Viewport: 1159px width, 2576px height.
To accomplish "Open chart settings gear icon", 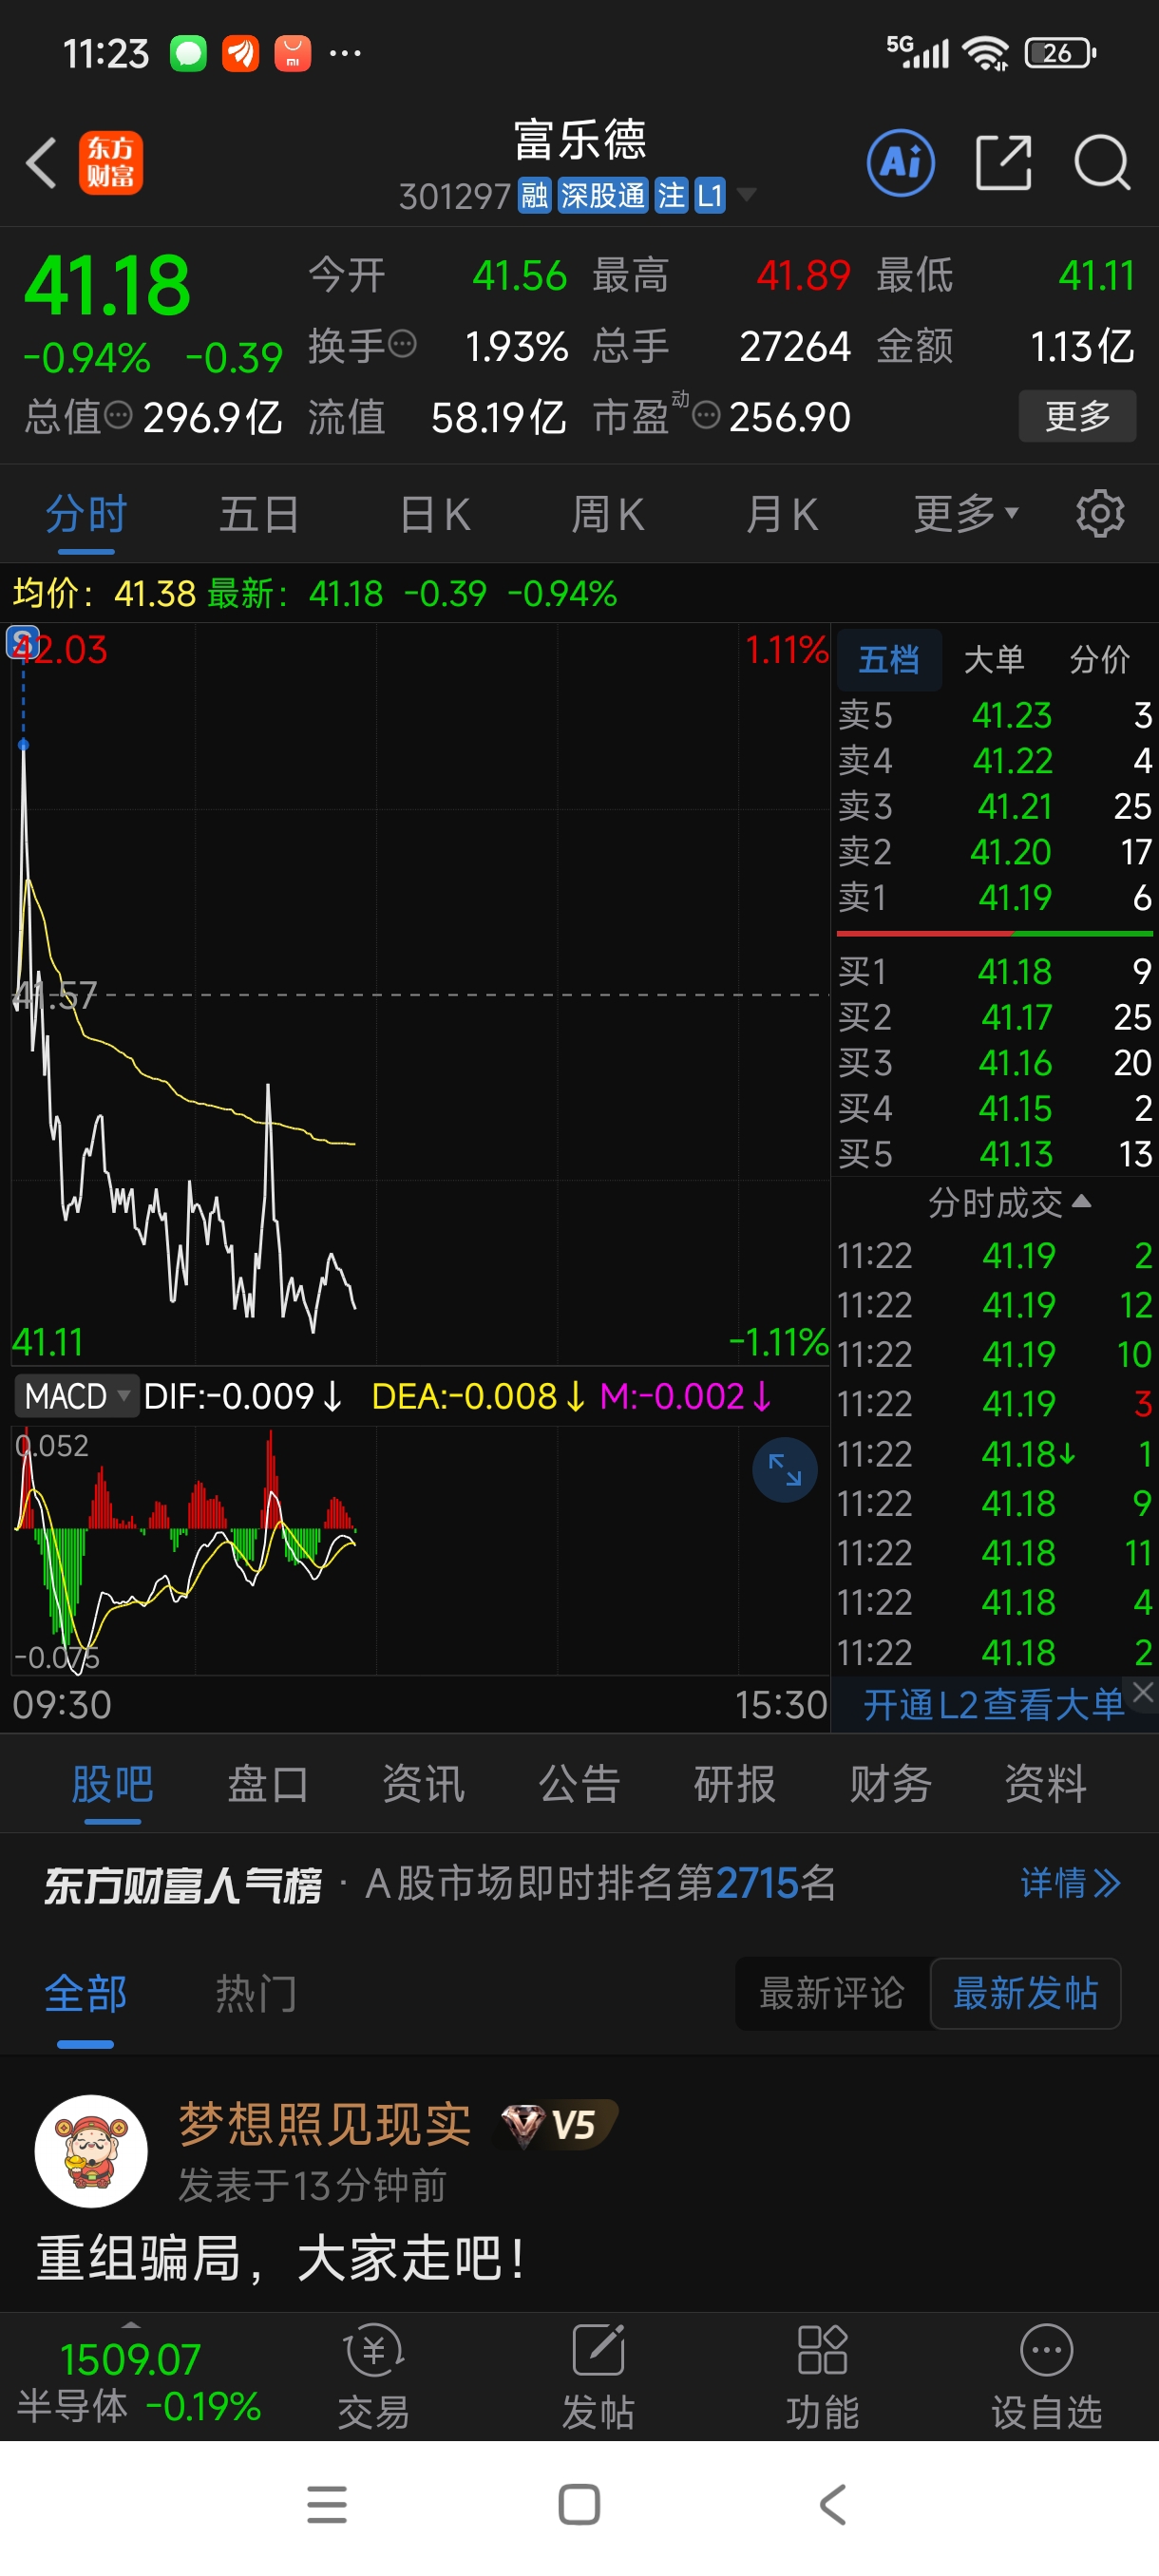I will pyautogui.click(x=1100, y=513).
